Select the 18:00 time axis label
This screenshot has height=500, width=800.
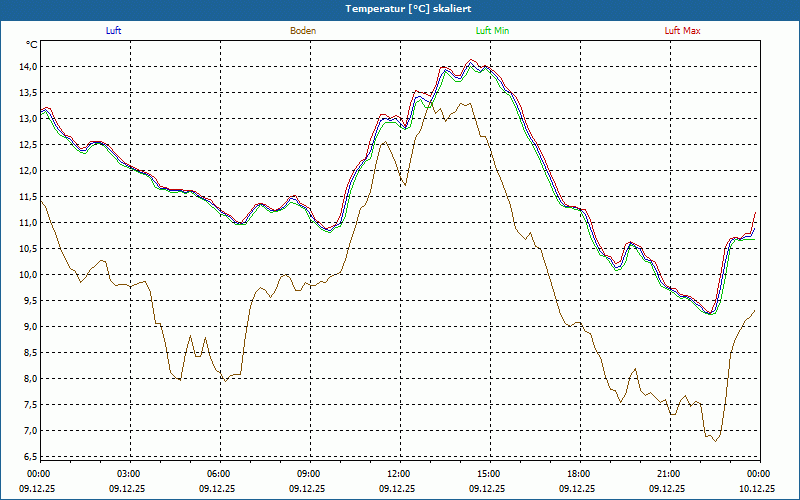pos(579,474)
